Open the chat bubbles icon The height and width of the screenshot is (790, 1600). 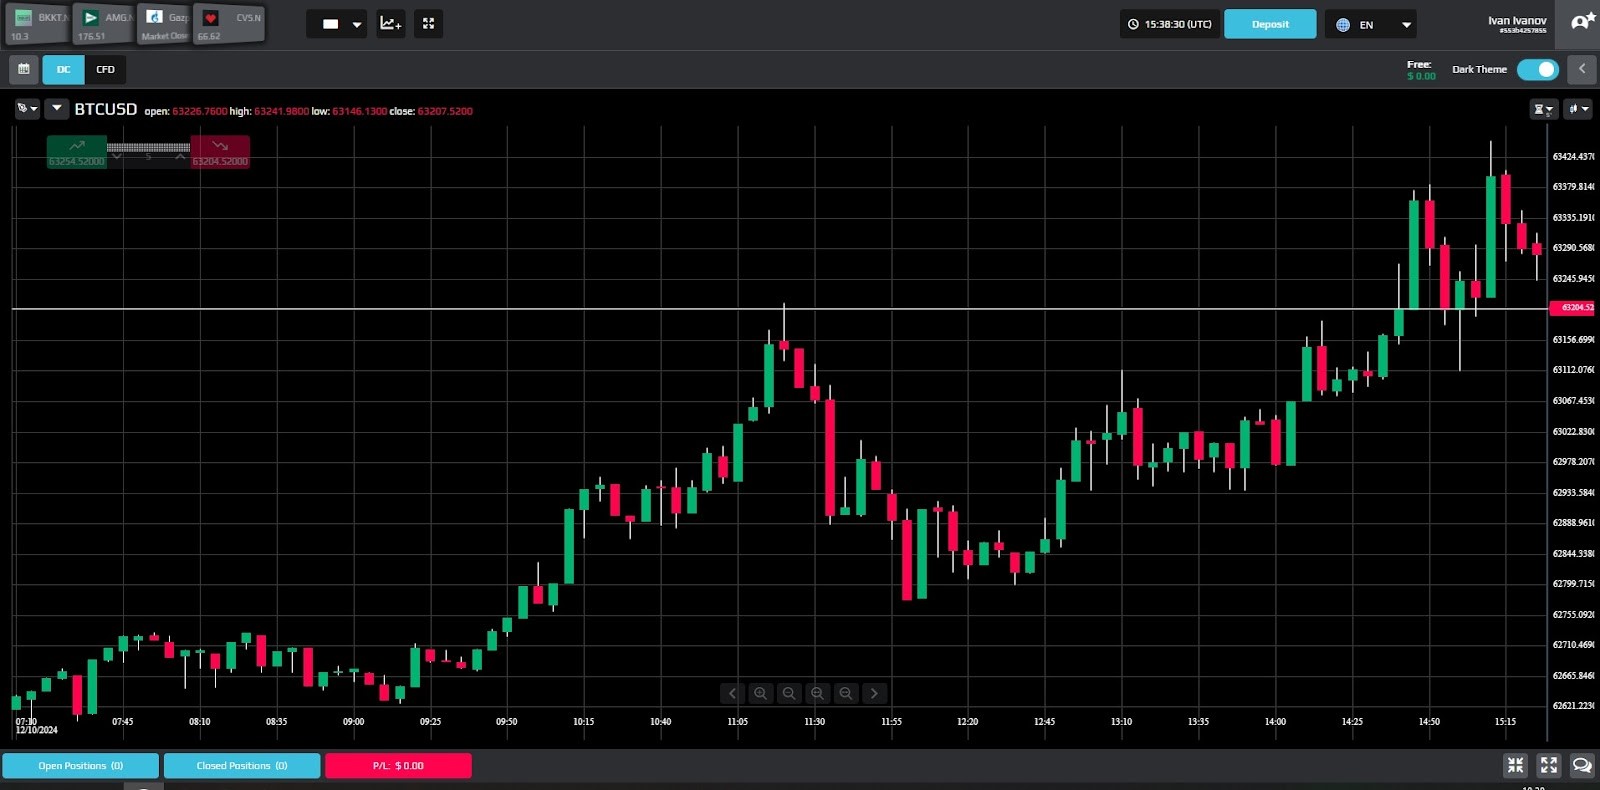coord(1582,765)
